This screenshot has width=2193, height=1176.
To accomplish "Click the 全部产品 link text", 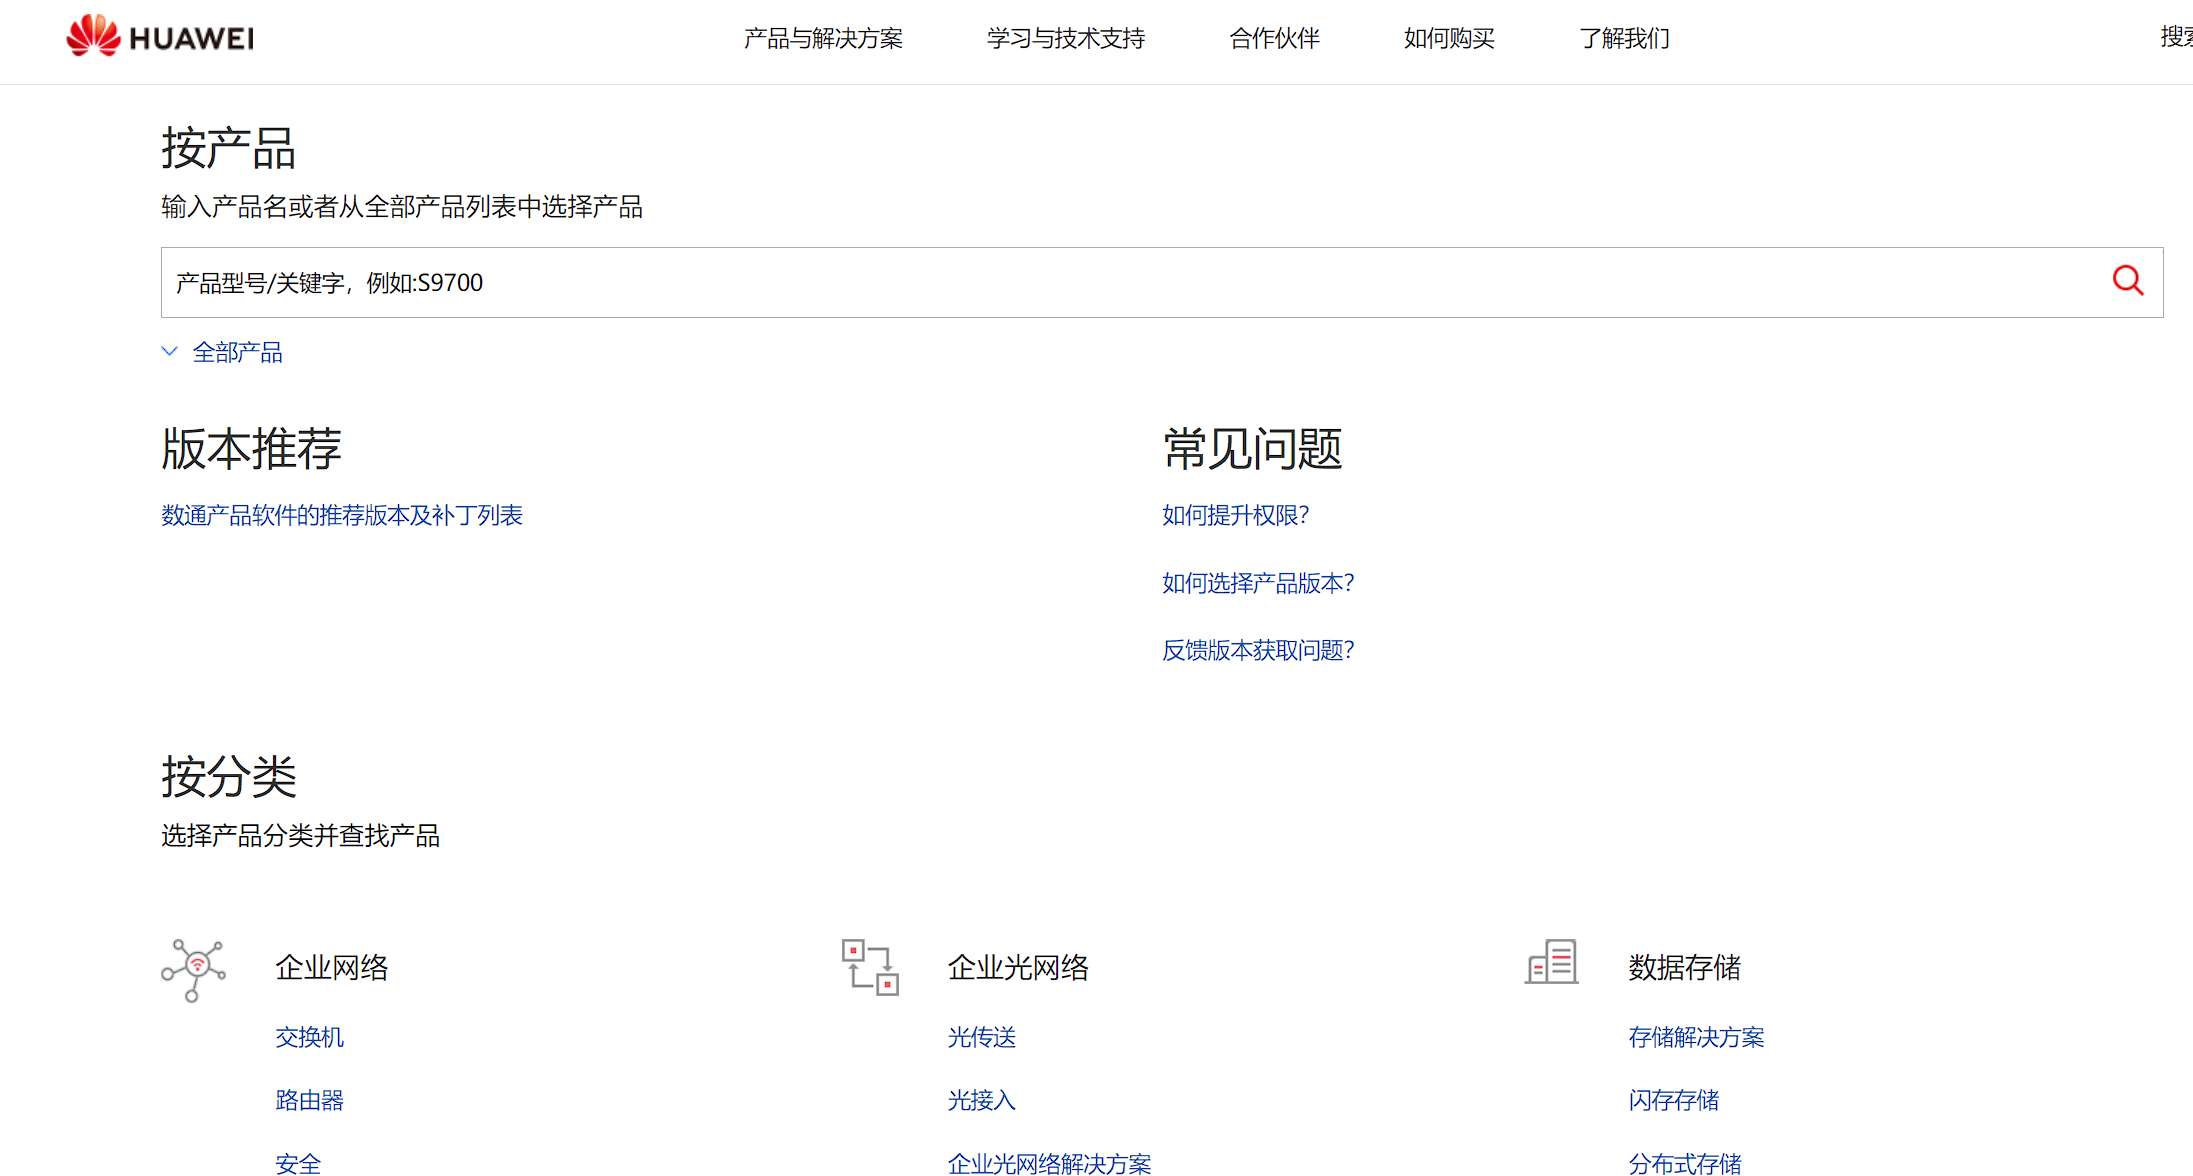I will pos(238,352).
